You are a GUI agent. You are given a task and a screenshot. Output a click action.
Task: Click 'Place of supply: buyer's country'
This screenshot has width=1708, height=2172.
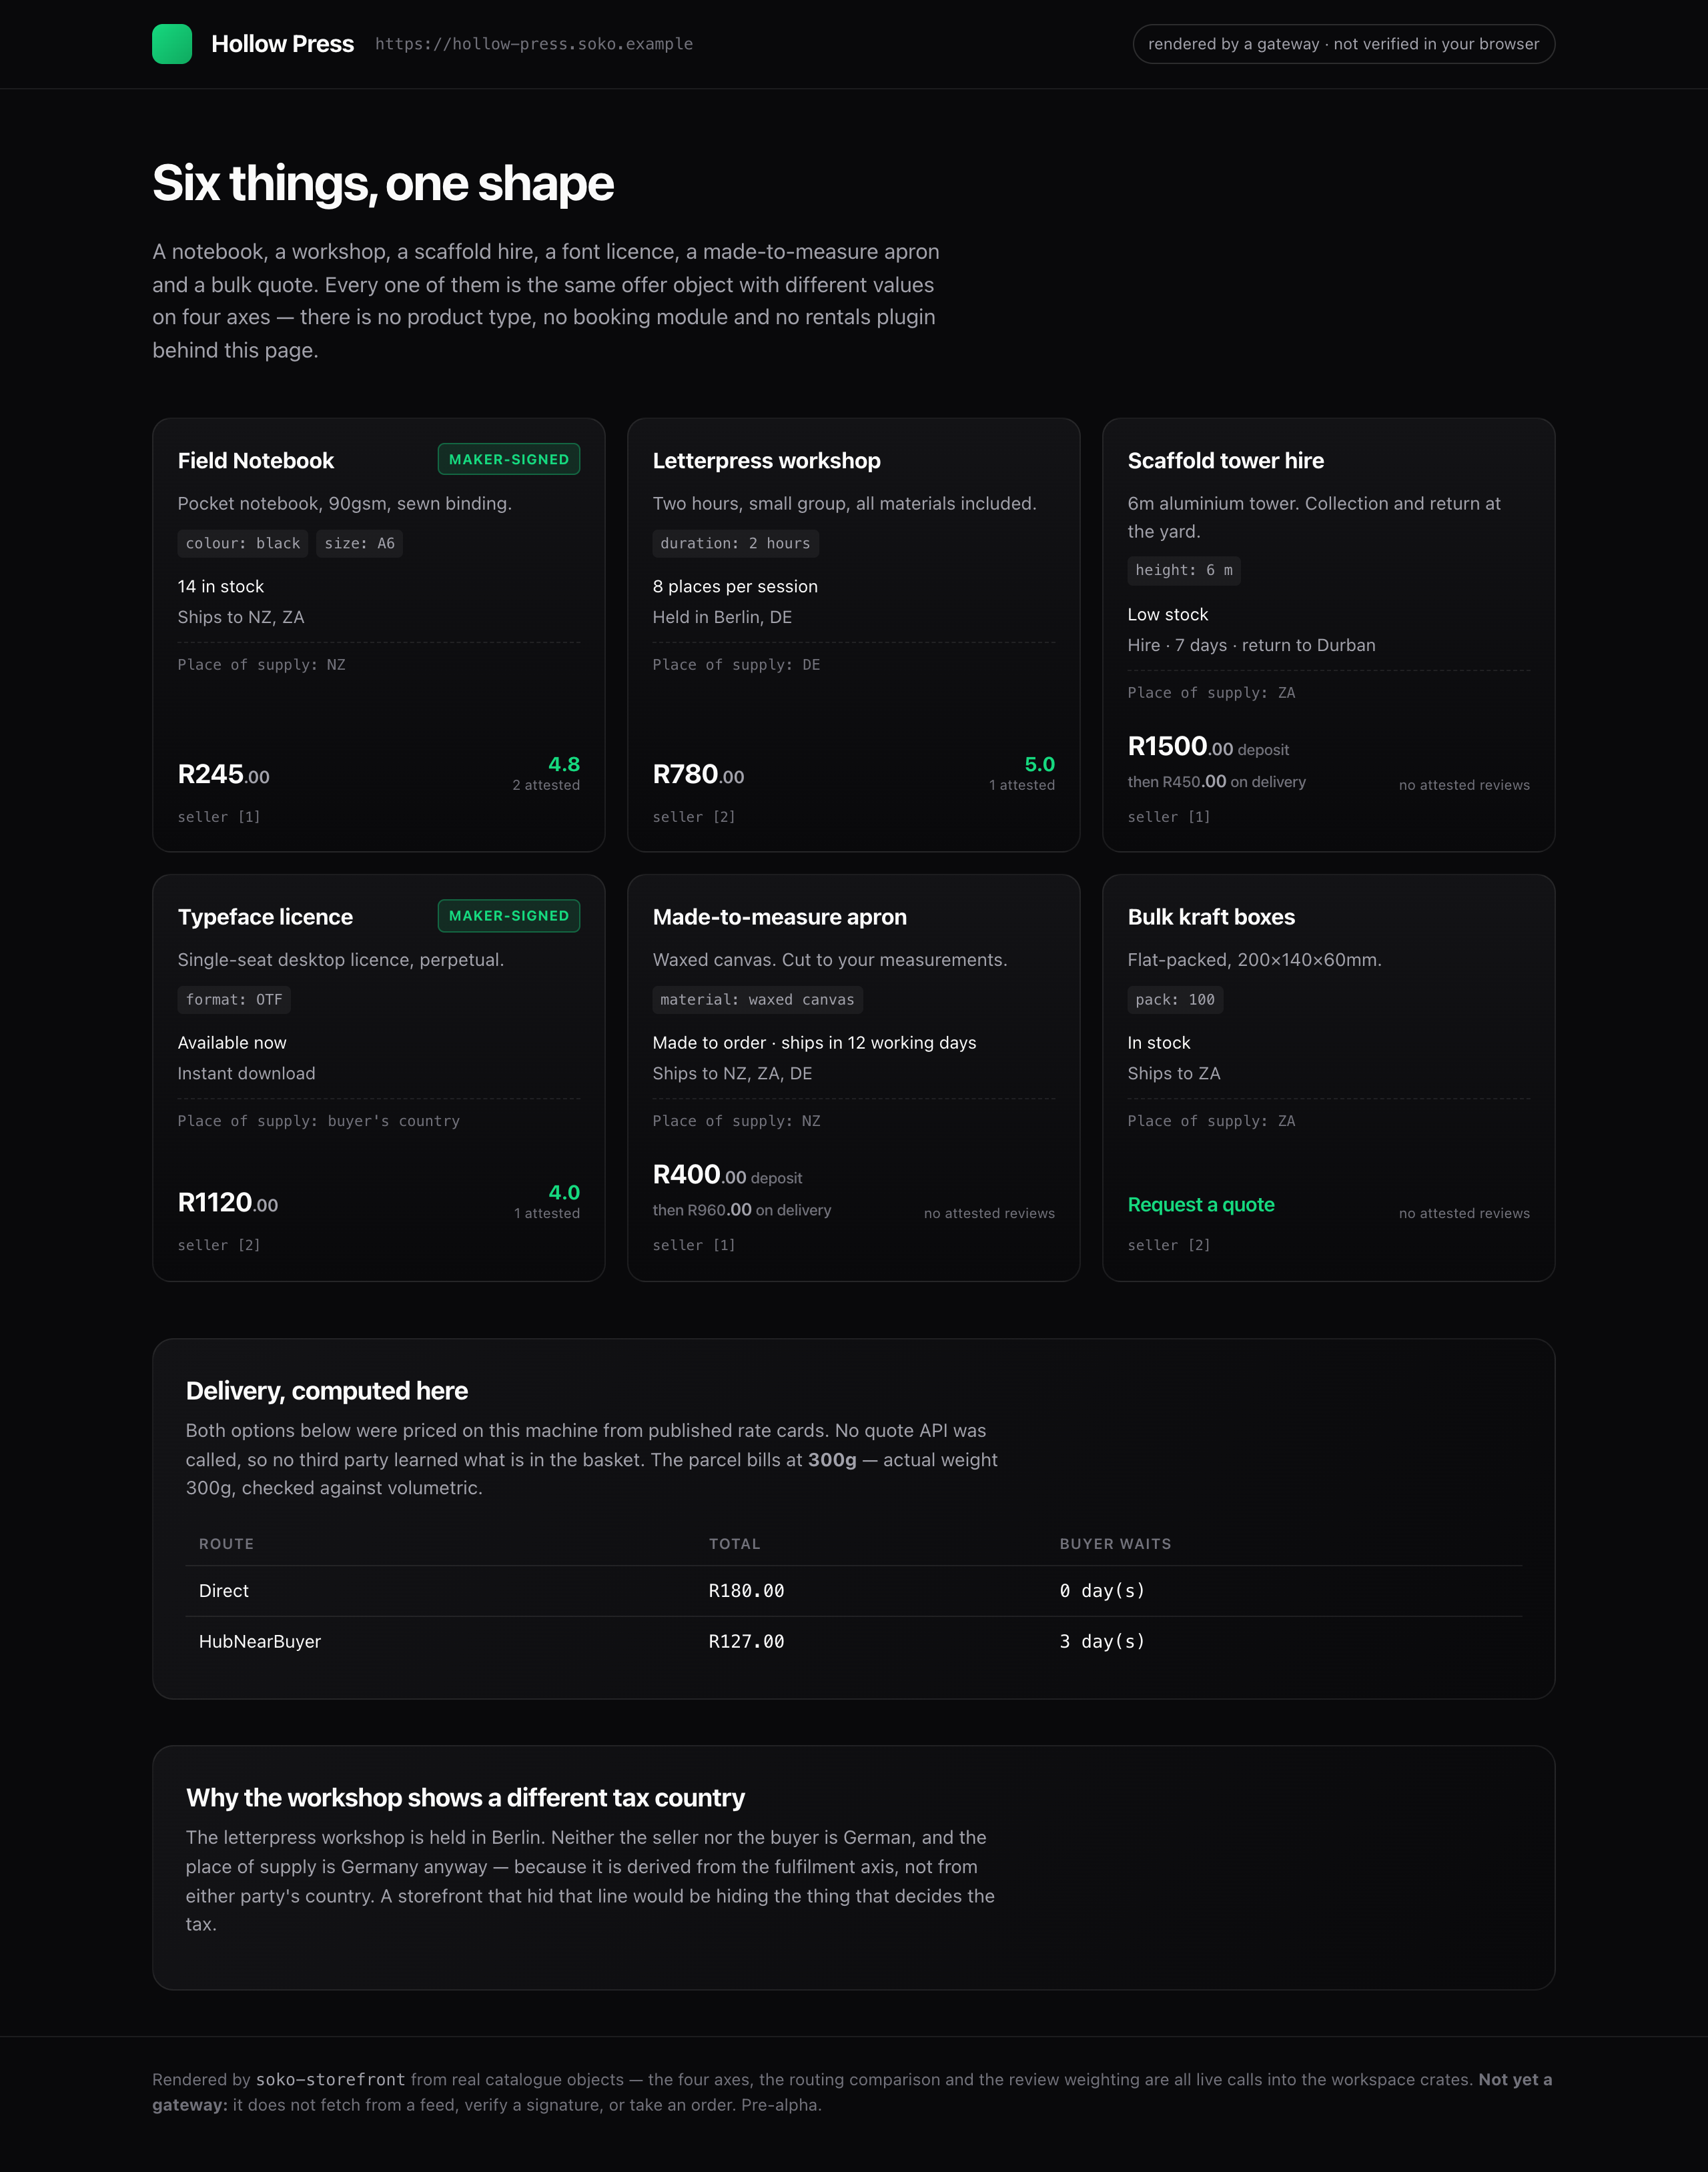(x=319, y=1121)
